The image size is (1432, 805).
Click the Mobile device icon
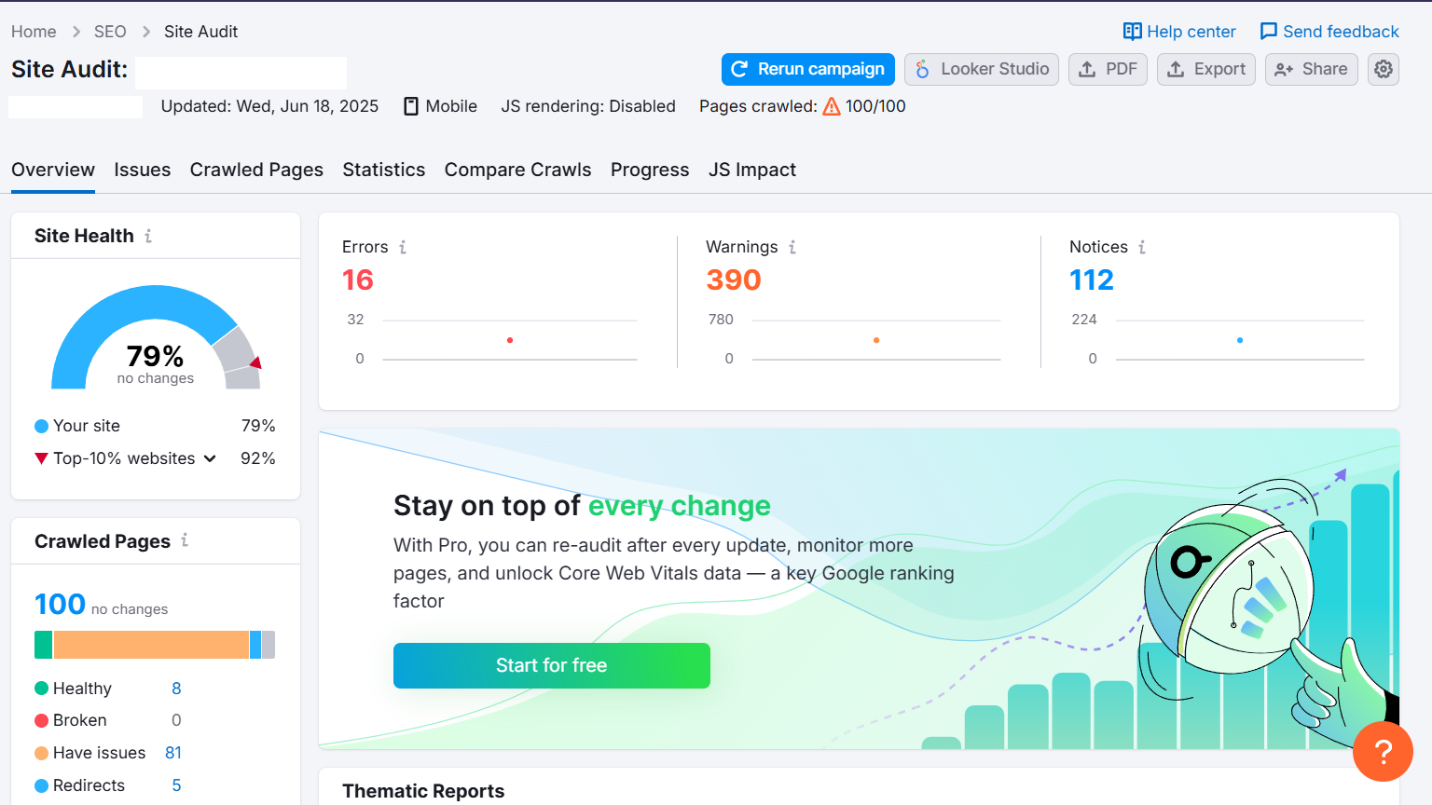point(411,106)
